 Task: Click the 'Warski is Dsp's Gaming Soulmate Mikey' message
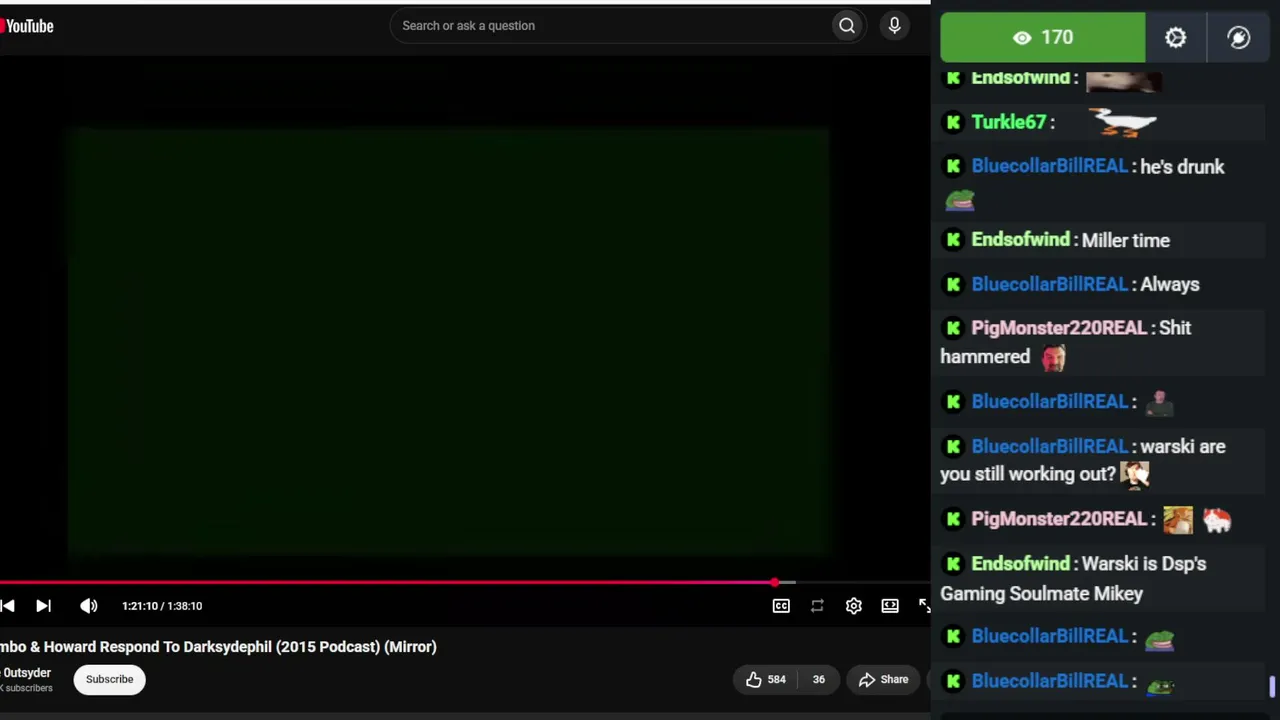coord(1073,579)
